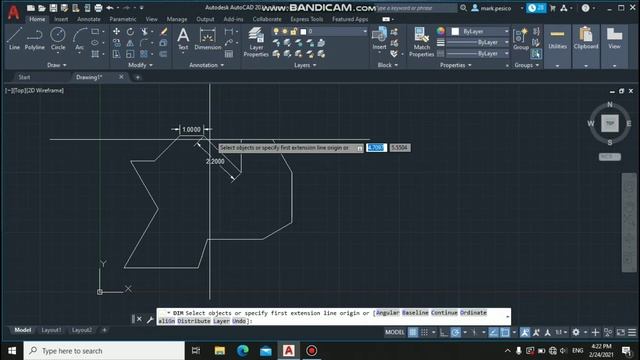This screenshot has height=360, width=640.
Task: Click the Undo arrow icon
Action: click(110, 8)
